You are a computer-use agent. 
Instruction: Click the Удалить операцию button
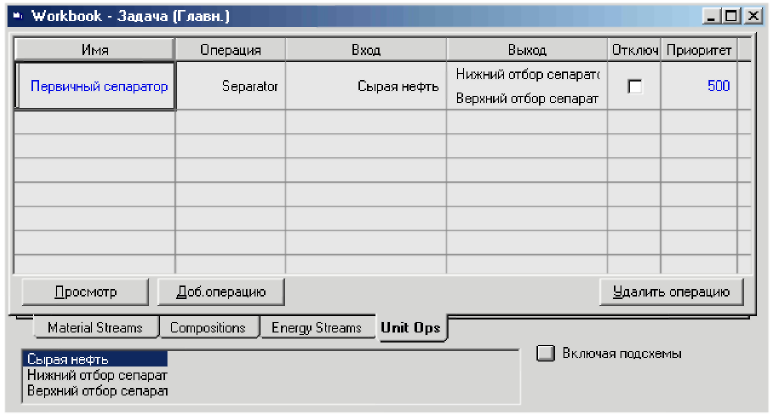pyautogui.click(x=671, y=292)
